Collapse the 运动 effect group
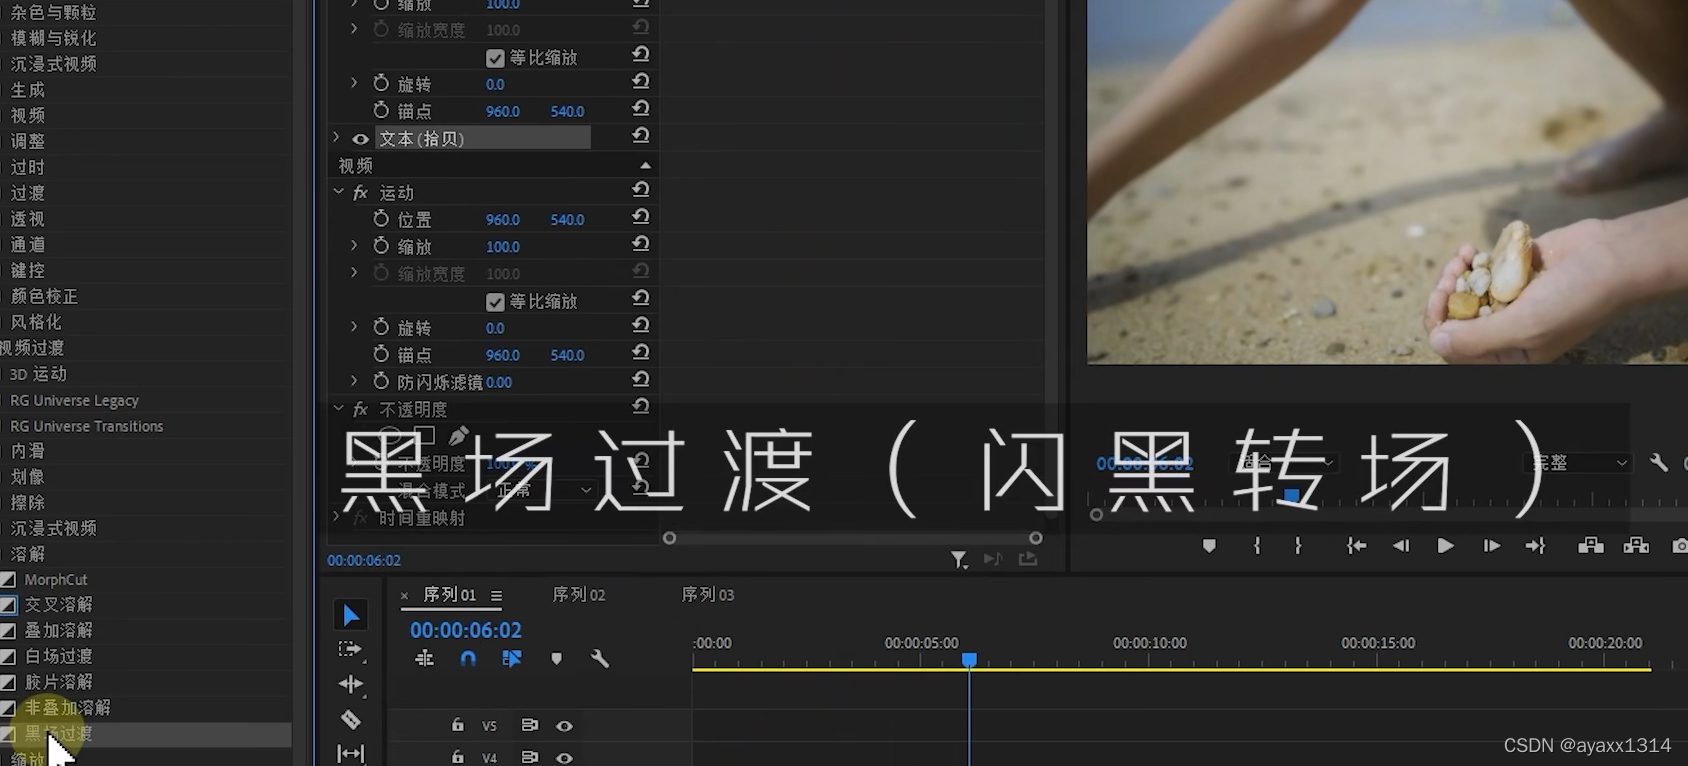Screen dimensions: 1688x766 [x=338, y=192]
